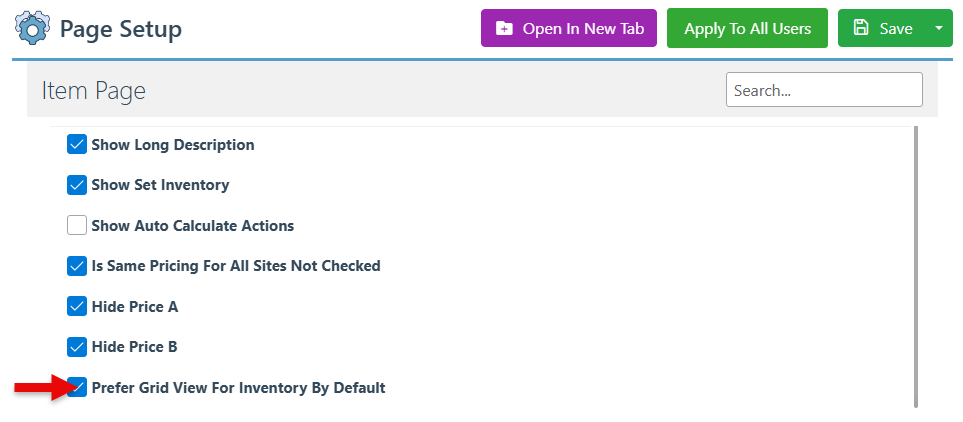Click the Page Setup gear icon
Image resolution: width=963 pixels, height=422 pixels.
pyautogui.click(x=34, y=28)
